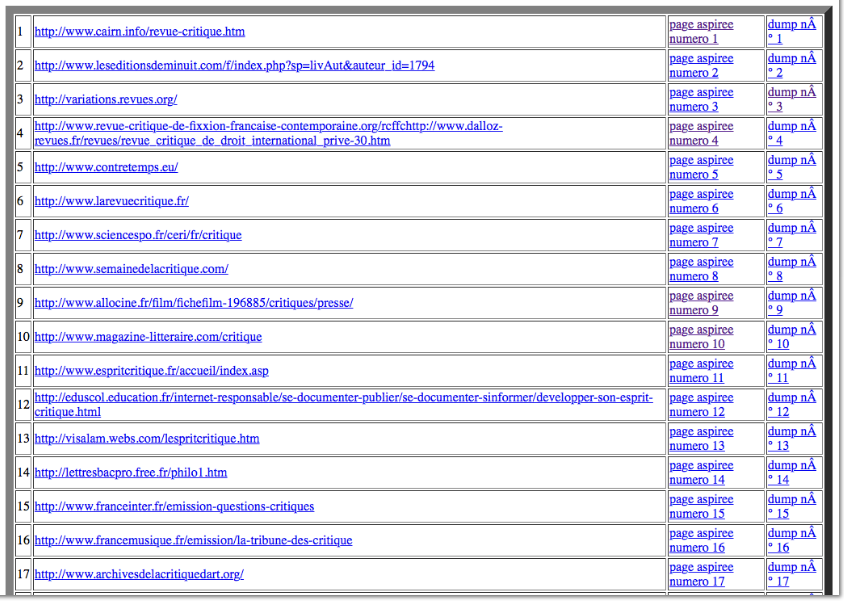Image resolution: width=844 pixels, height=601 pixels.
Task: Open the allocine.fr critiques presse link
Action: click(194, 303)
